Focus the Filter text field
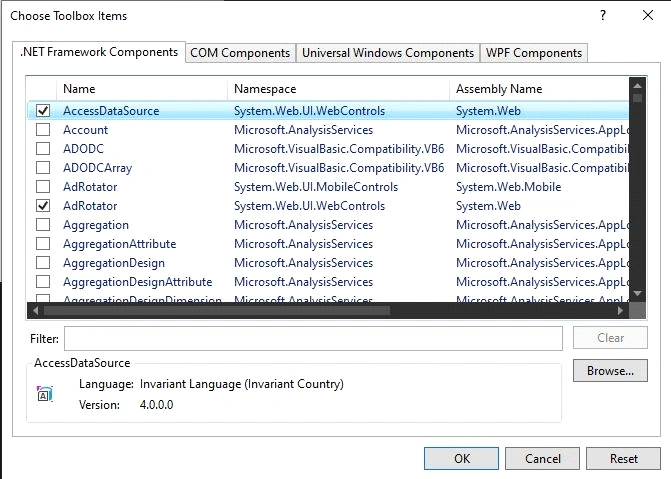The width and height of the screenshot is (671, 479). tap(313, 339)
